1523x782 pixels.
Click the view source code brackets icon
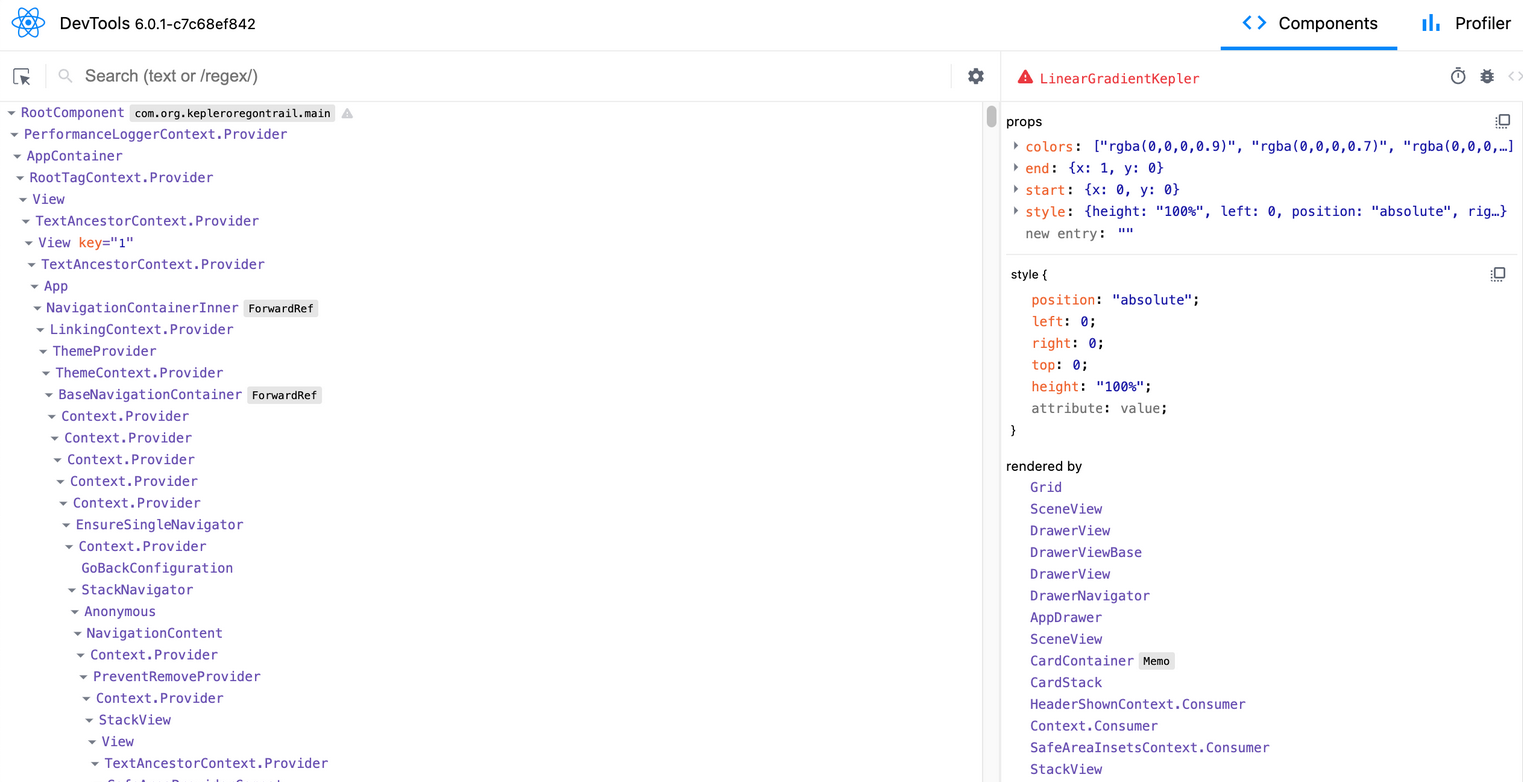tap(1514, 77)
